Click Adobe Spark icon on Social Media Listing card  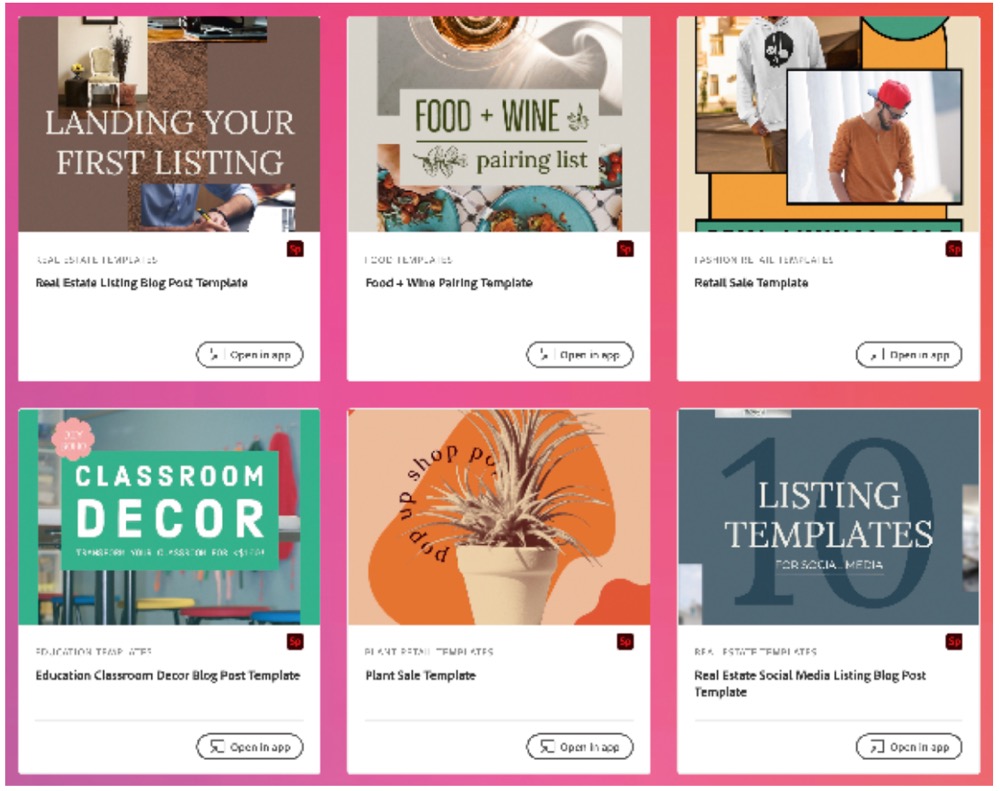click(x=954, y=641)
